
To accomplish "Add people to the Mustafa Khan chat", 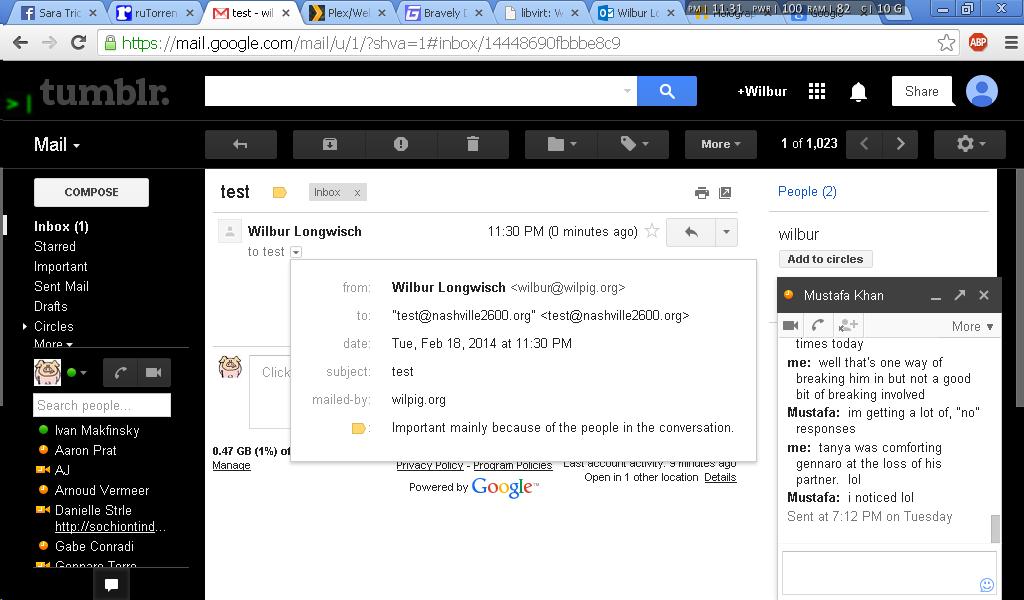I will 848,325.
